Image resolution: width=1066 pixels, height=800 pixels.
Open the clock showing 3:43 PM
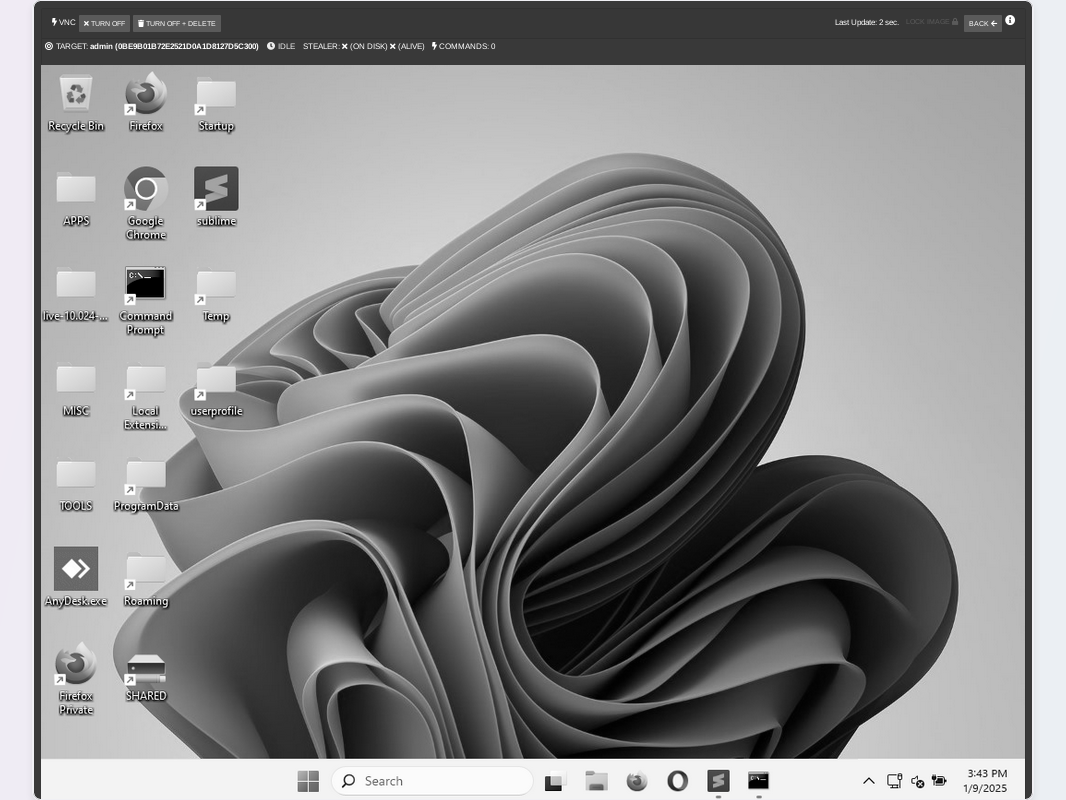click(986, 781)
